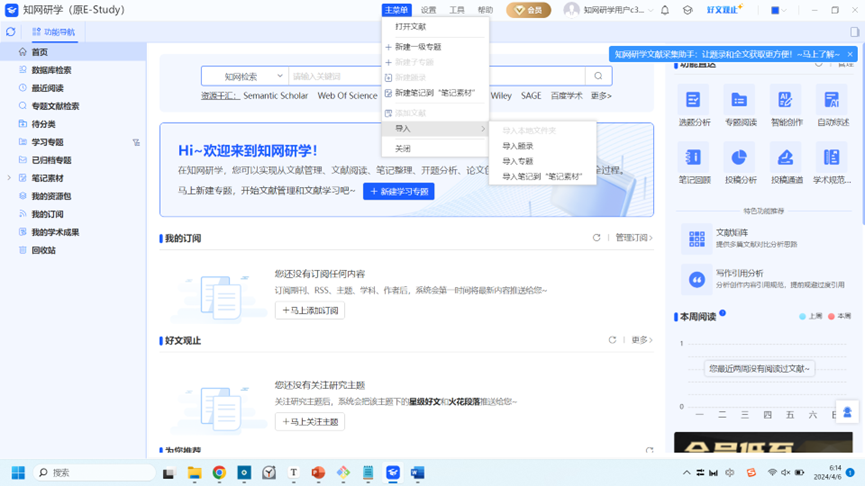The width and height of the screenshot is (865, 486).
Task: Open 学术规范 icon
Action: (x=832, y=158)
